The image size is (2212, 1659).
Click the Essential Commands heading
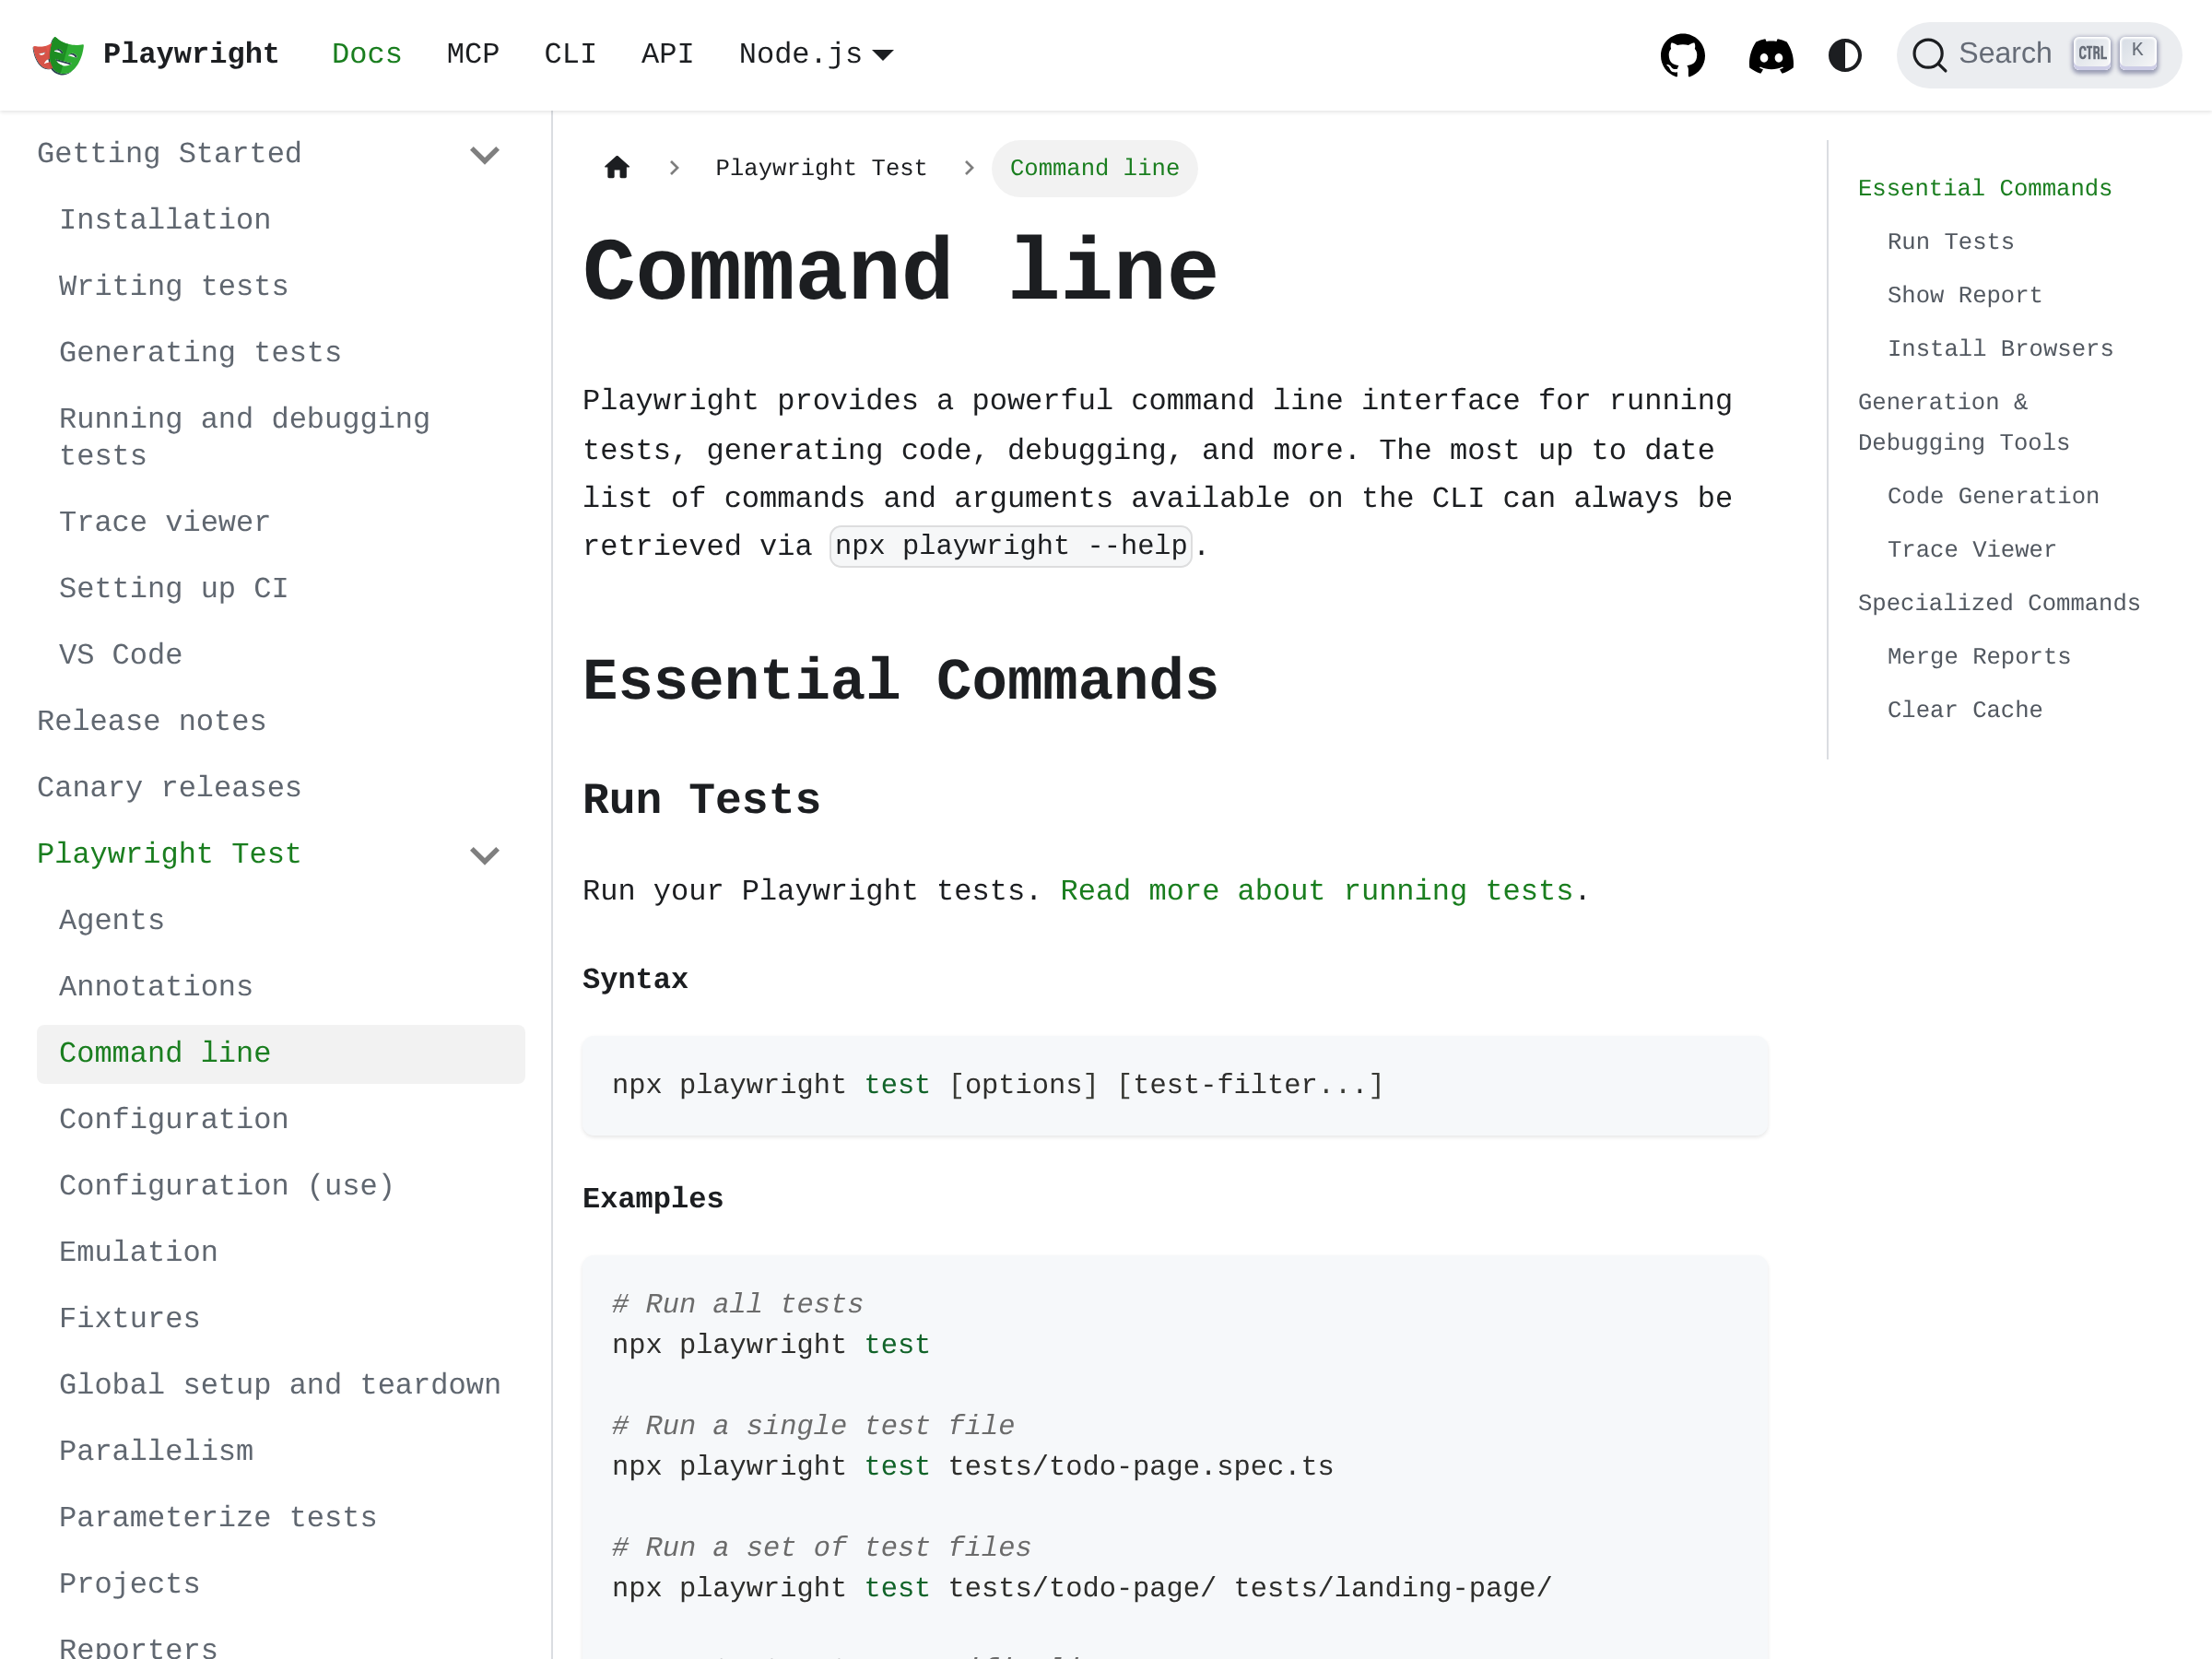click(x=900, y=681)
